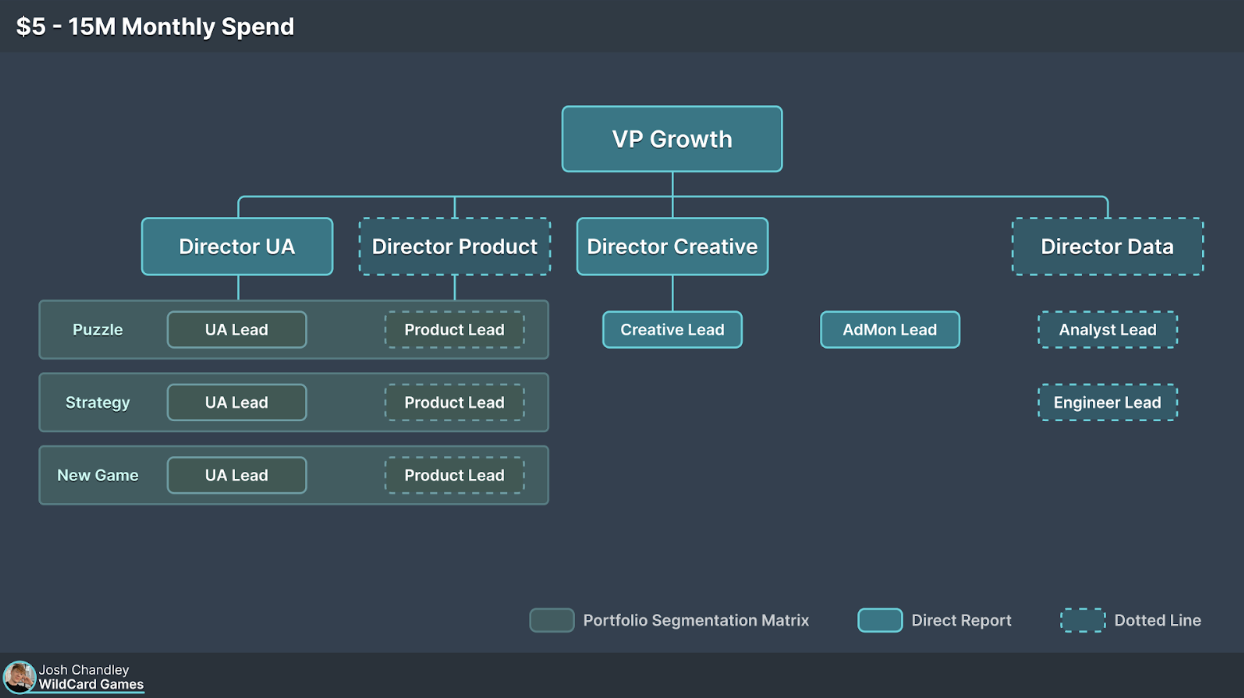Select Product Lead in the Puzzle row
The height and width of the screenshot is (698, 1244).
click(454, 330)
